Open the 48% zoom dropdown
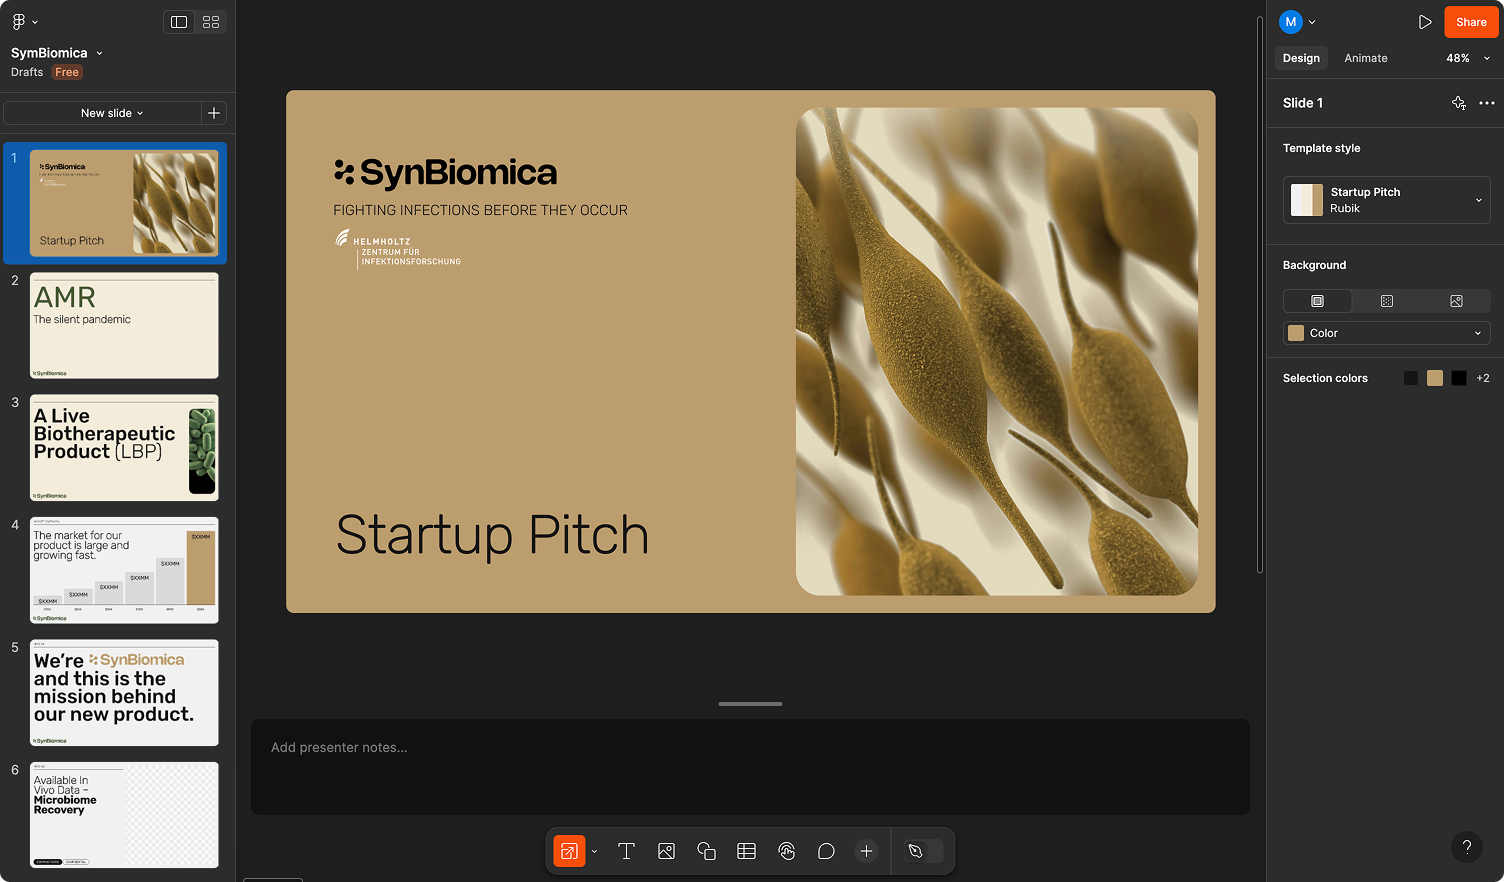 [x=1468, y=58]
